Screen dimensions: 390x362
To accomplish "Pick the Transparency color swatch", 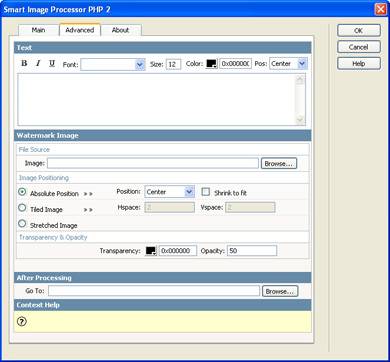I will [151, 251].
